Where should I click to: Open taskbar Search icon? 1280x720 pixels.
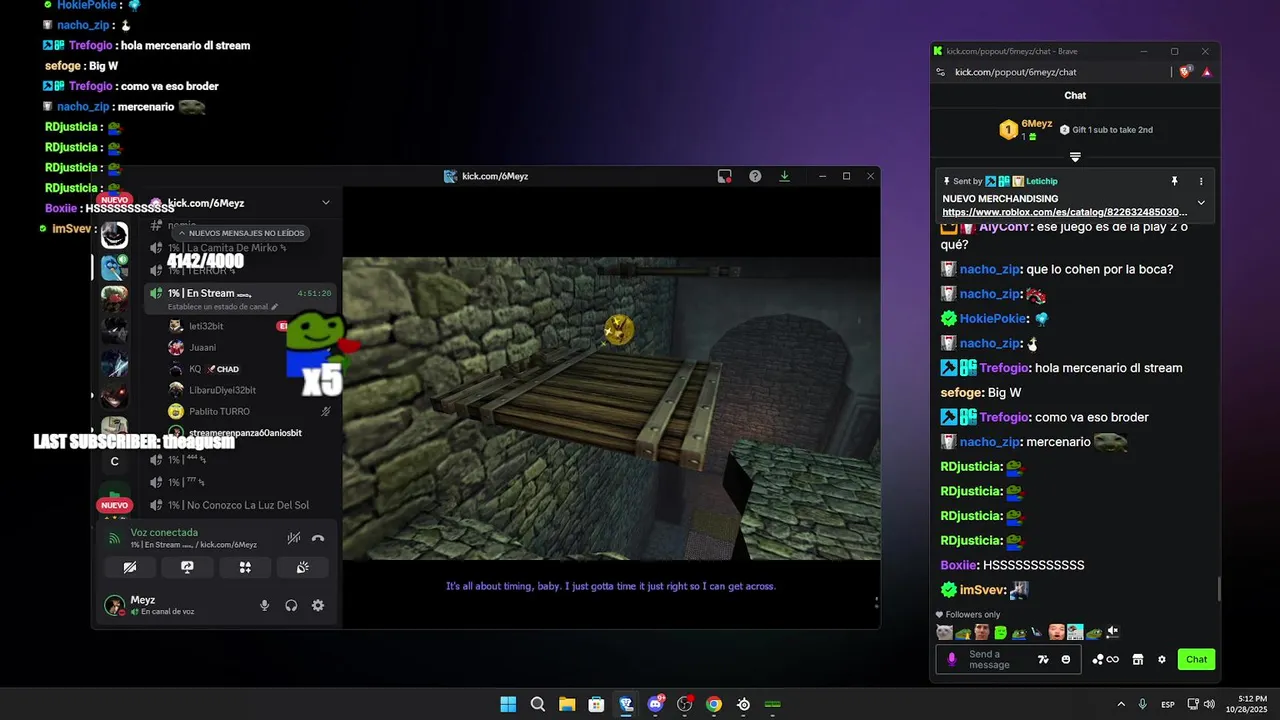coord(538,704)
